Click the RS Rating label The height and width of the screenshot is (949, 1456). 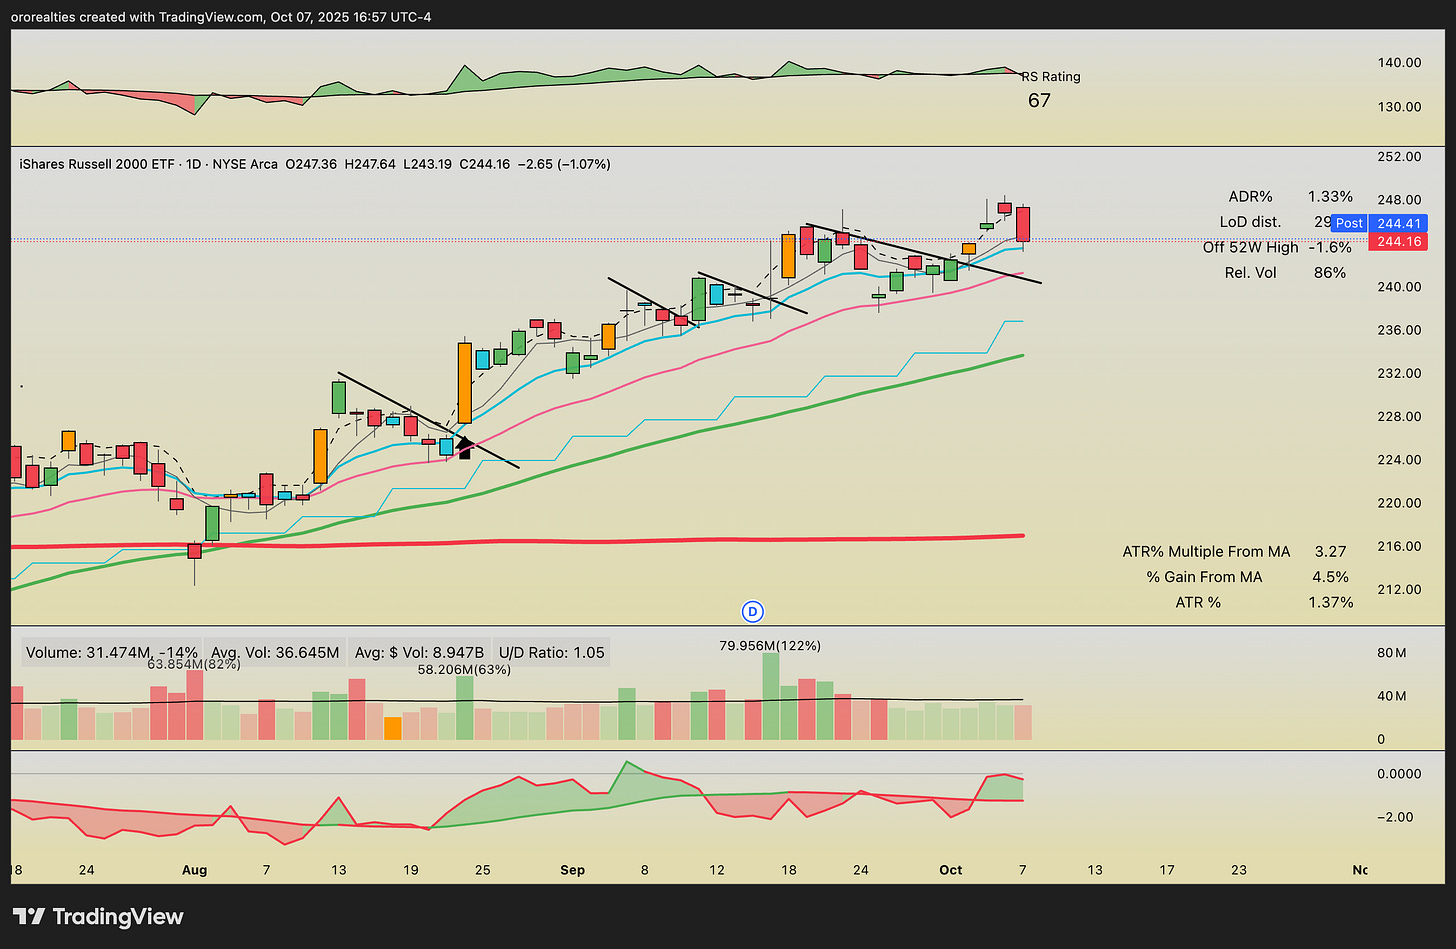(1051, 76)
